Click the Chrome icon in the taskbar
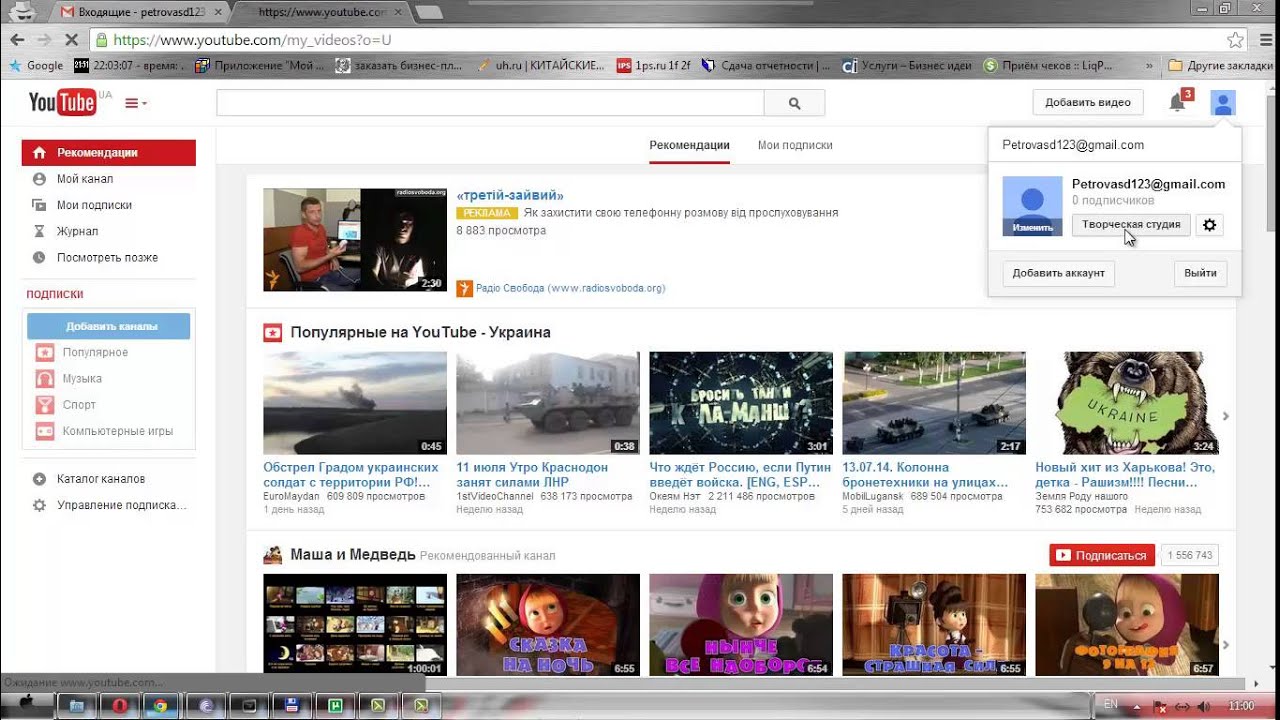Screen dimensions: 1280x720 pyautogui.click(x=160, y=706)
